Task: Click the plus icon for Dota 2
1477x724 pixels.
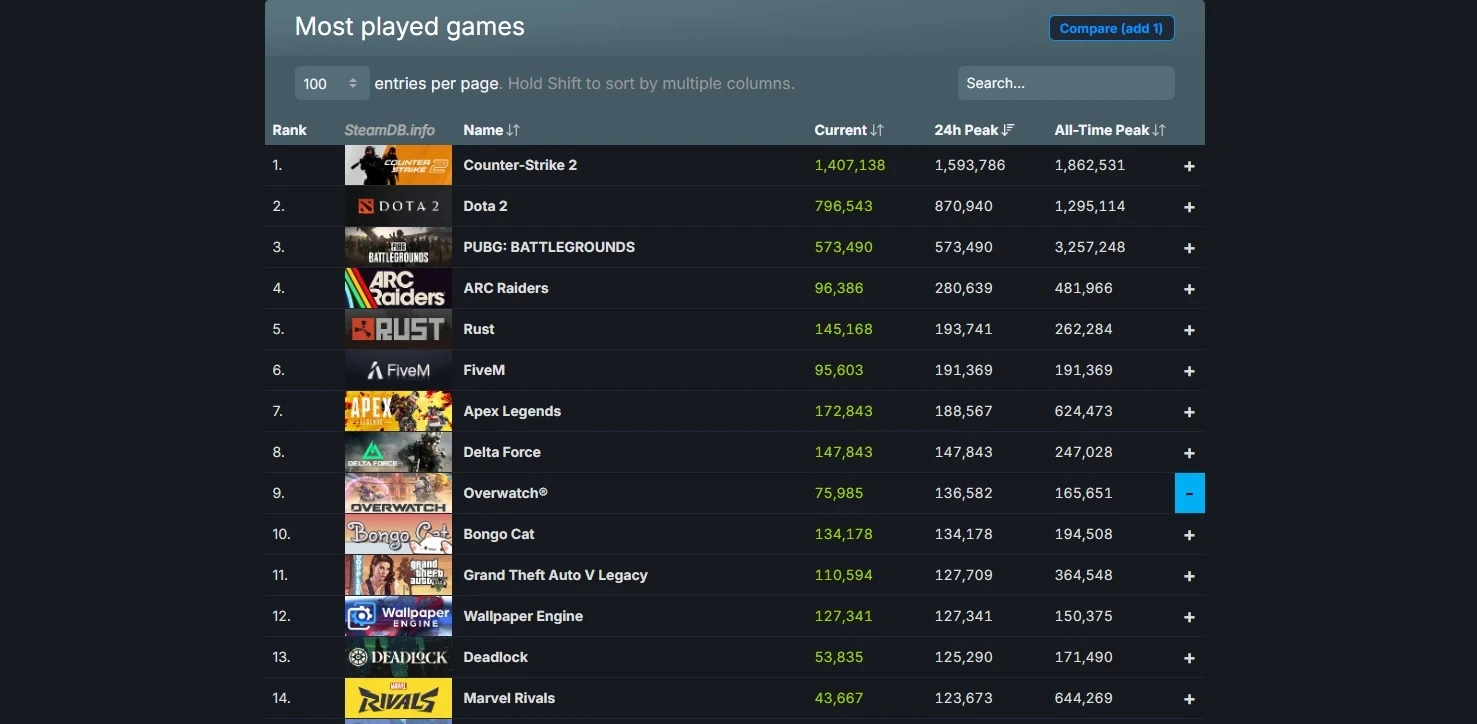Action: [1189, 207]
